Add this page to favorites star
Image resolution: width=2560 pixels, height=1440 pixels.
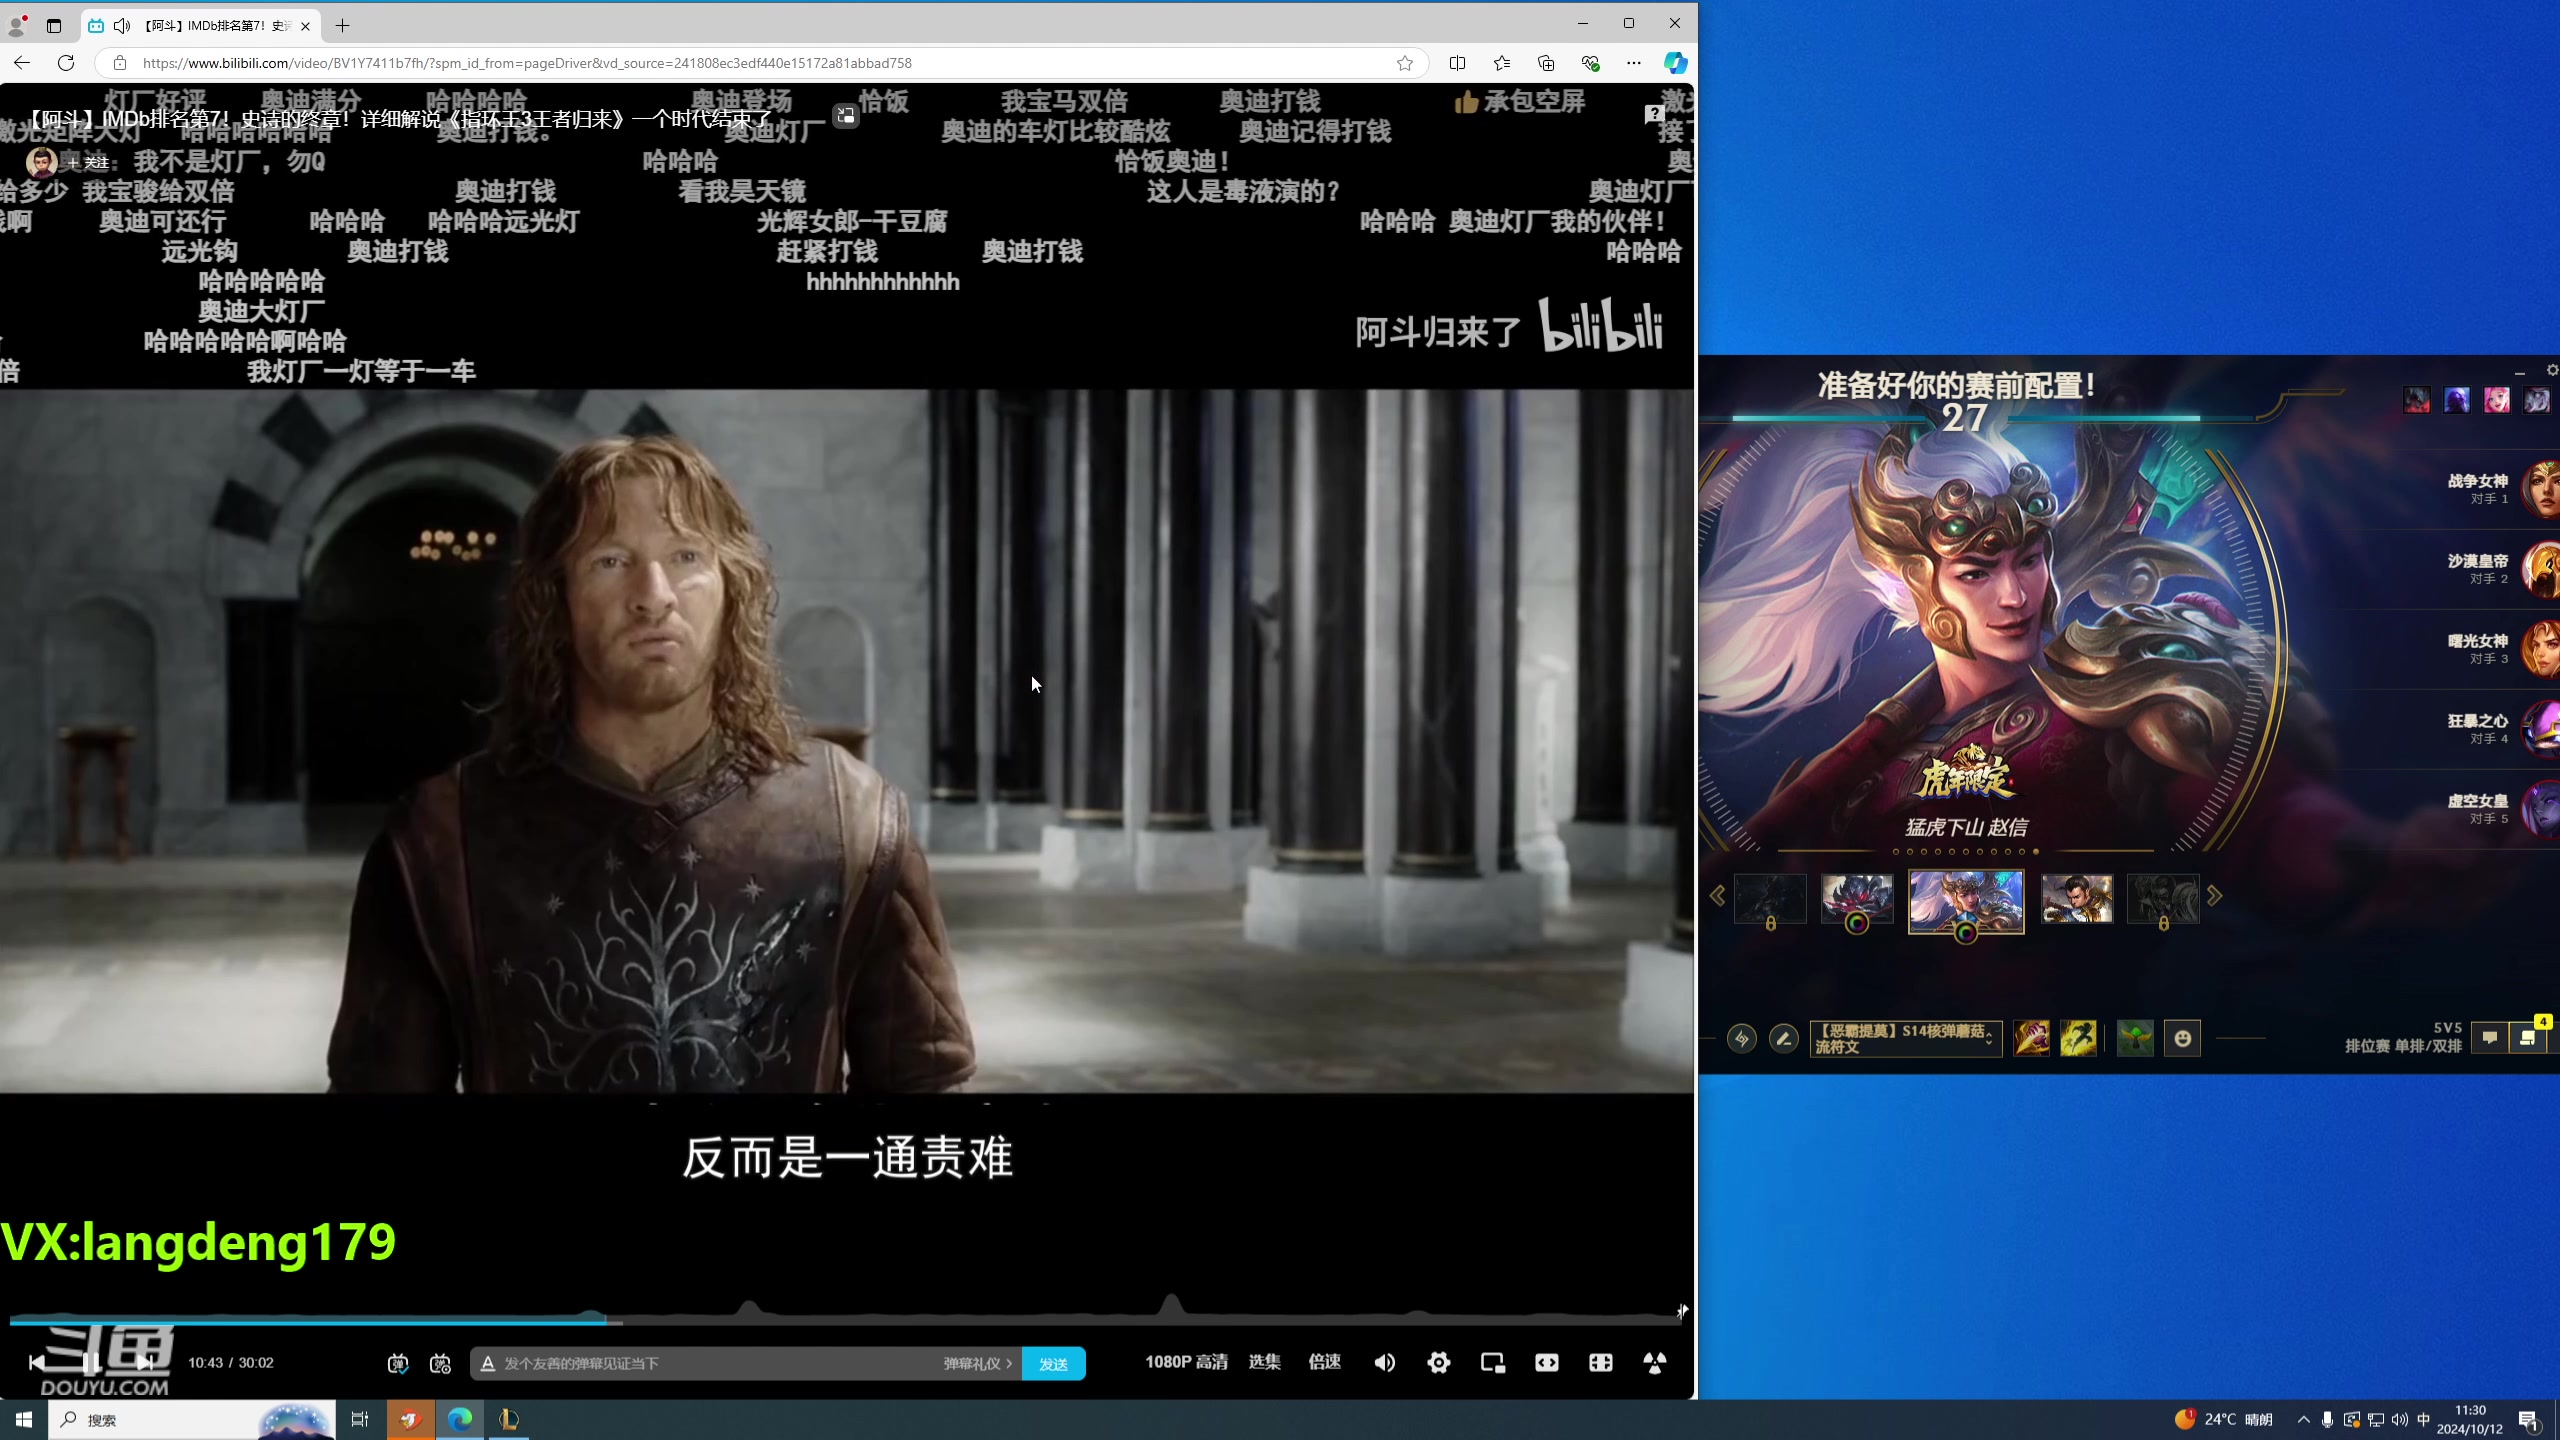coord(1405,63)
